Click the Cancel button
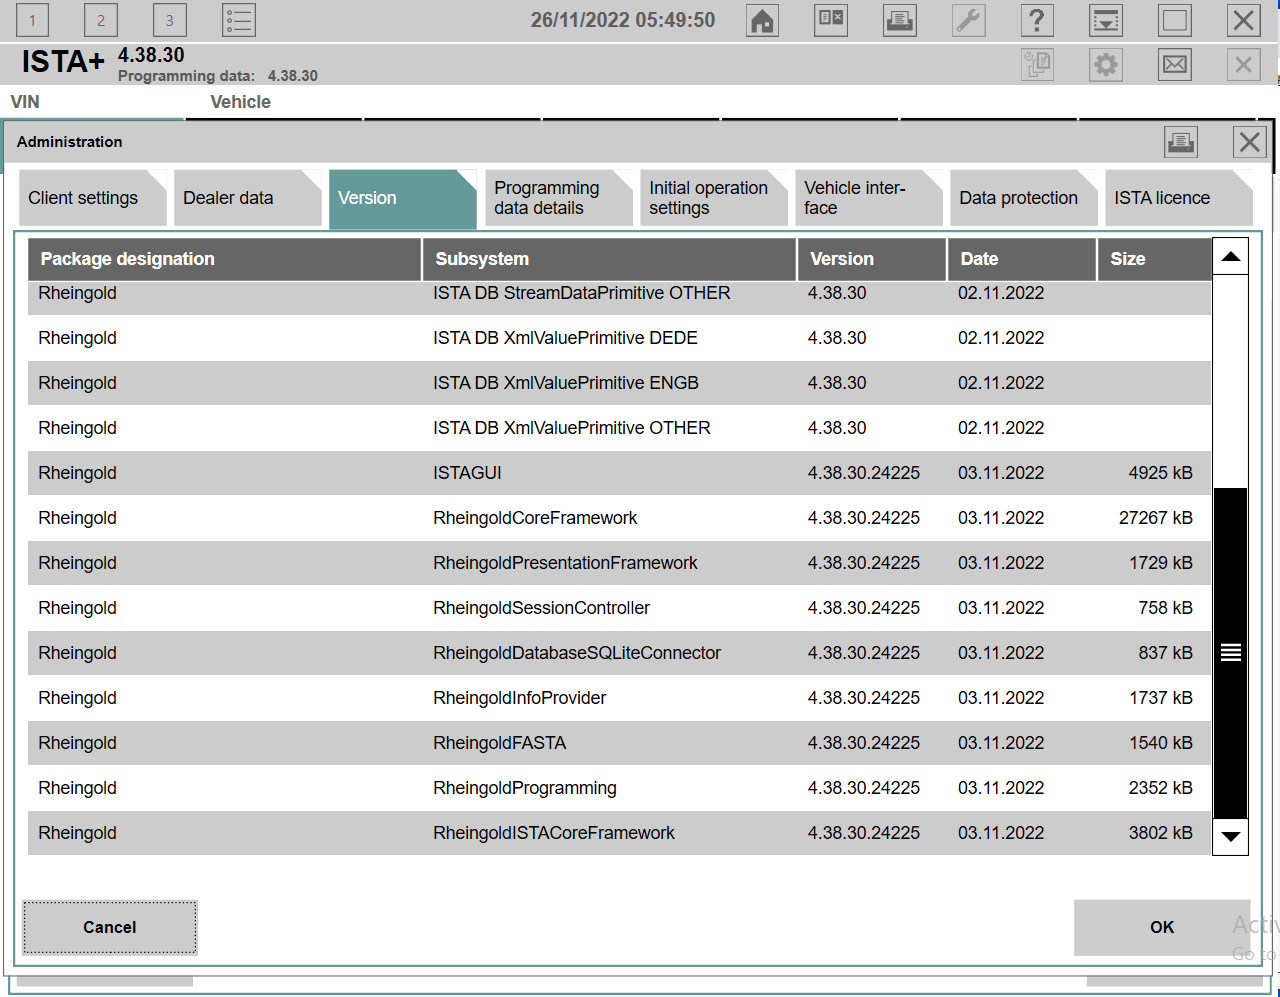Image resolution: width=1280 pixels, height=997 pixels. point(110,927)
